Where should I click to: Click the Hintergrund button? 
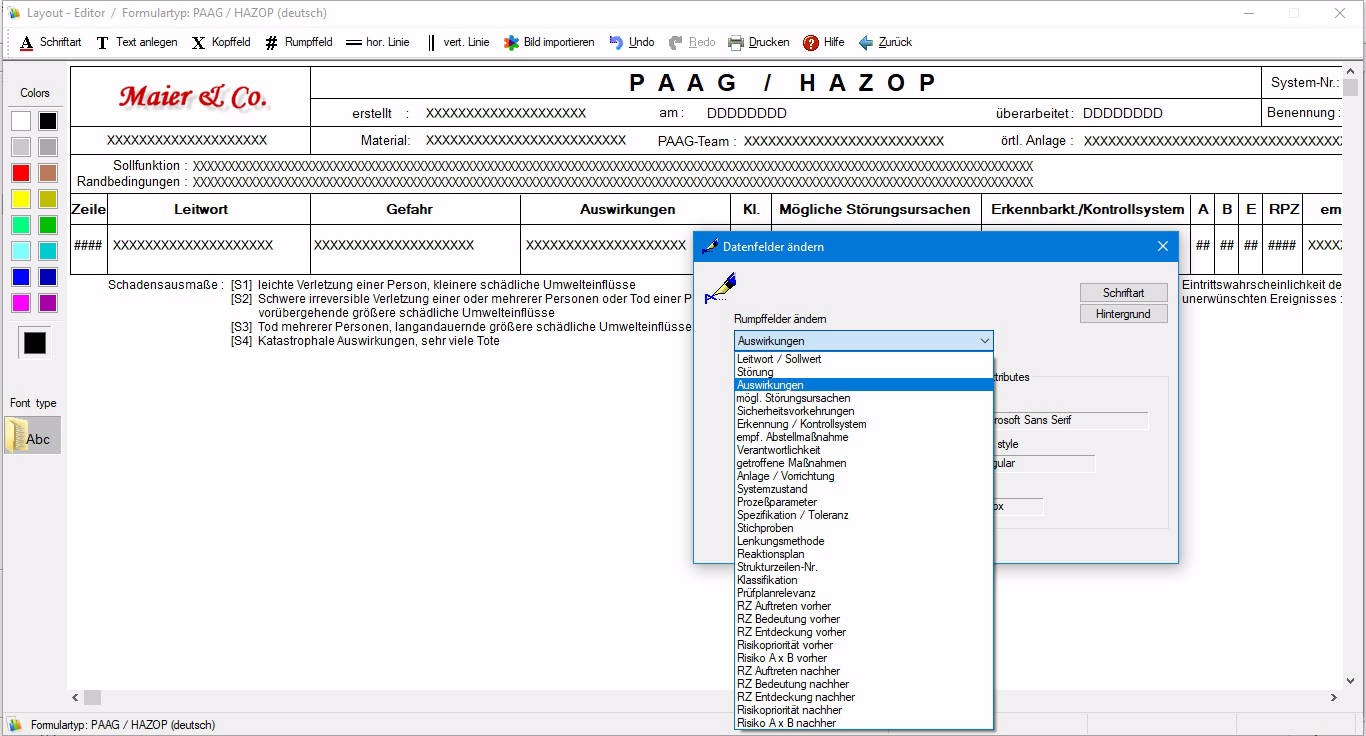[x=1123, y=314]
